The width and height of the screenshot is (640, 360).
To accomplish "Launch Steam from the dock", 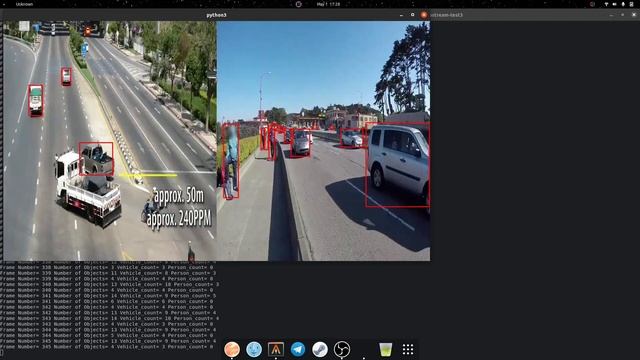I will click(320, 349).
